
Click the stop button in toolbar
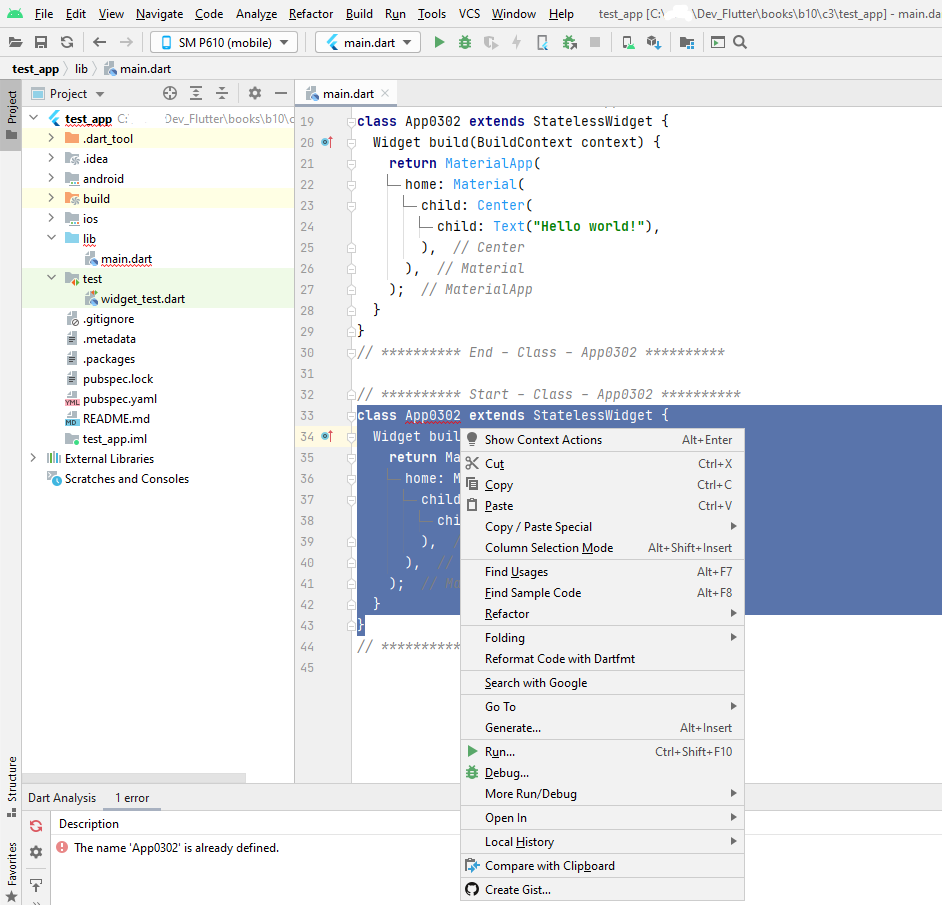[595, 42]
